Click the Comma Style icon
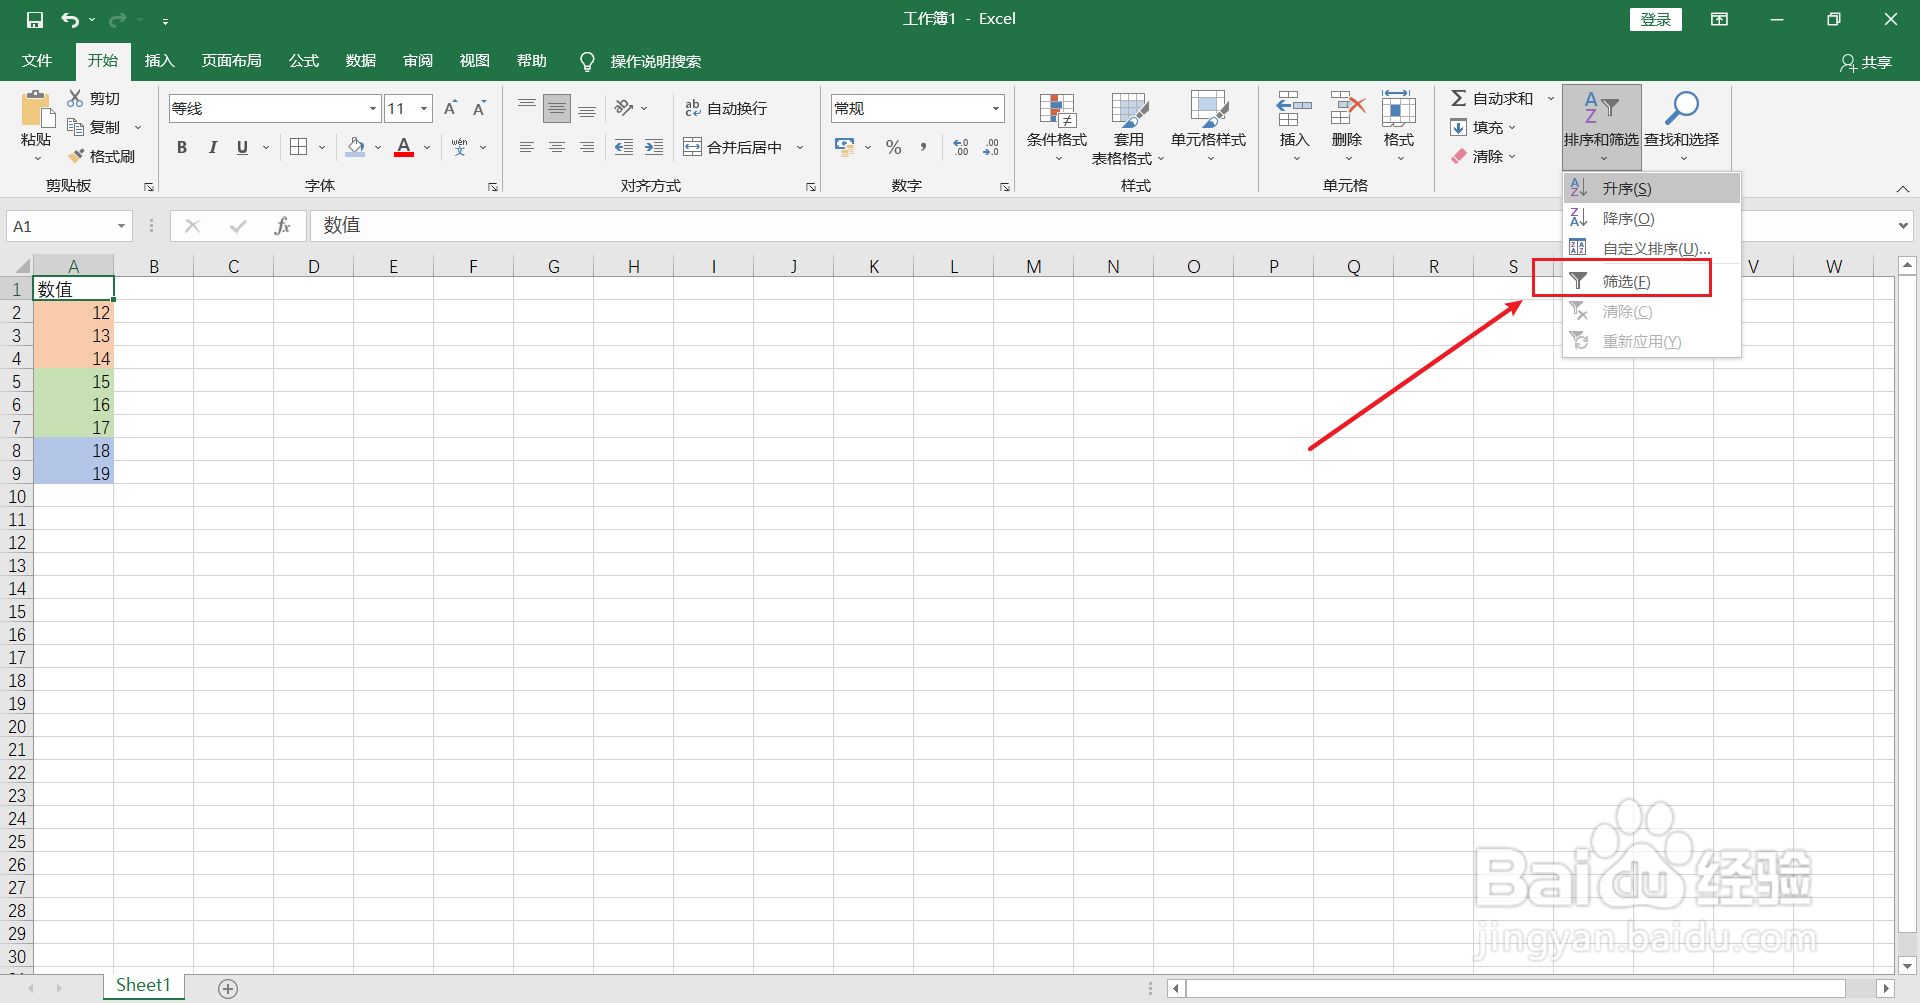This screenshot has height=1003, width=1920. (x=923, y=147)
